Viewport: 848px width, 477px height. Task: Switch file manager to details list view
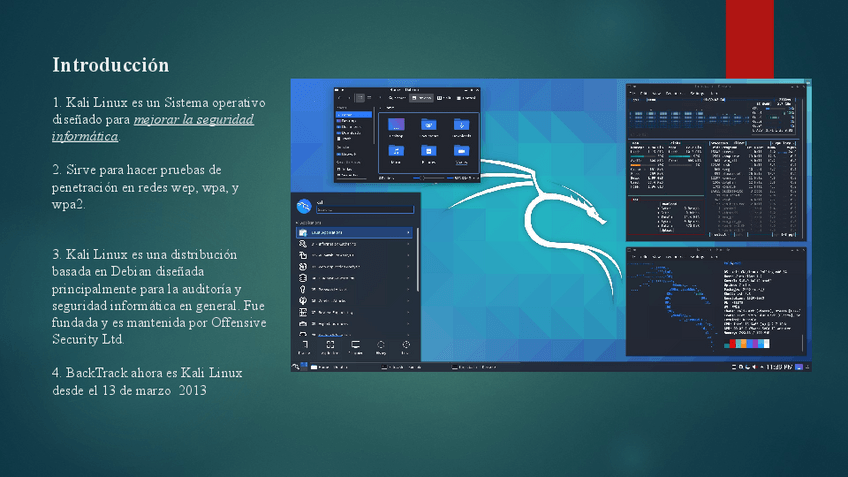pos(369,98)
